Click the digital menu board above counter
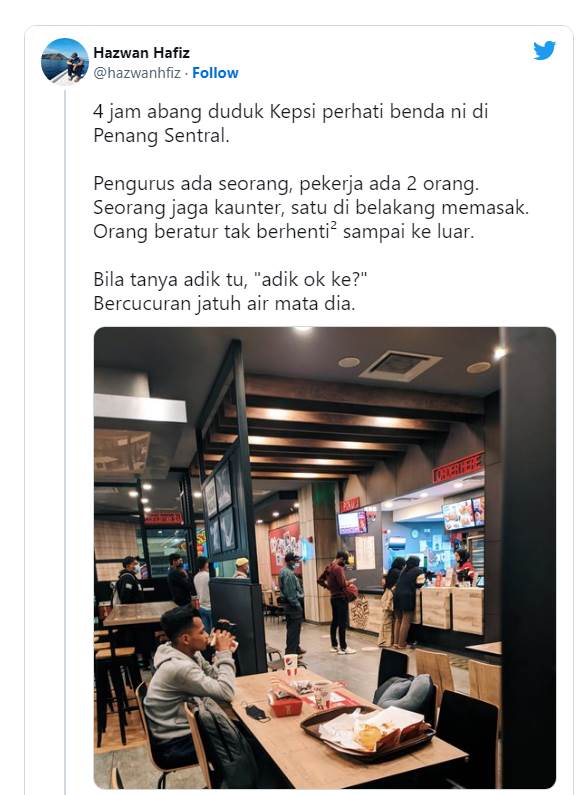 pos(463,514)
